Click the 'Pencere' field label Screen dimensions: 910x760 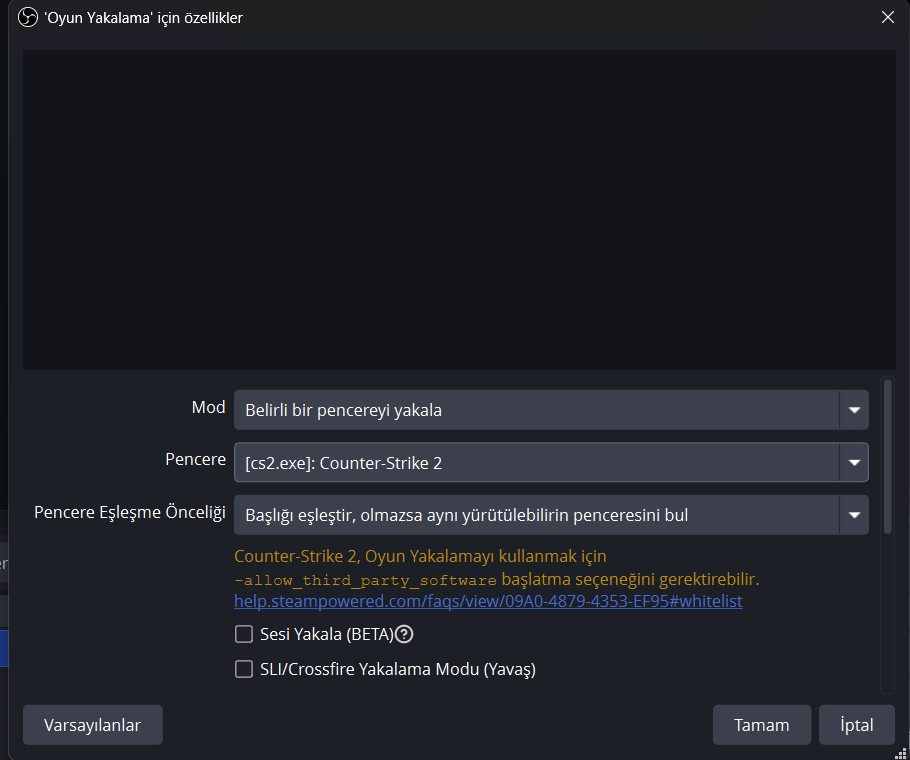click(x=195, y=460)
